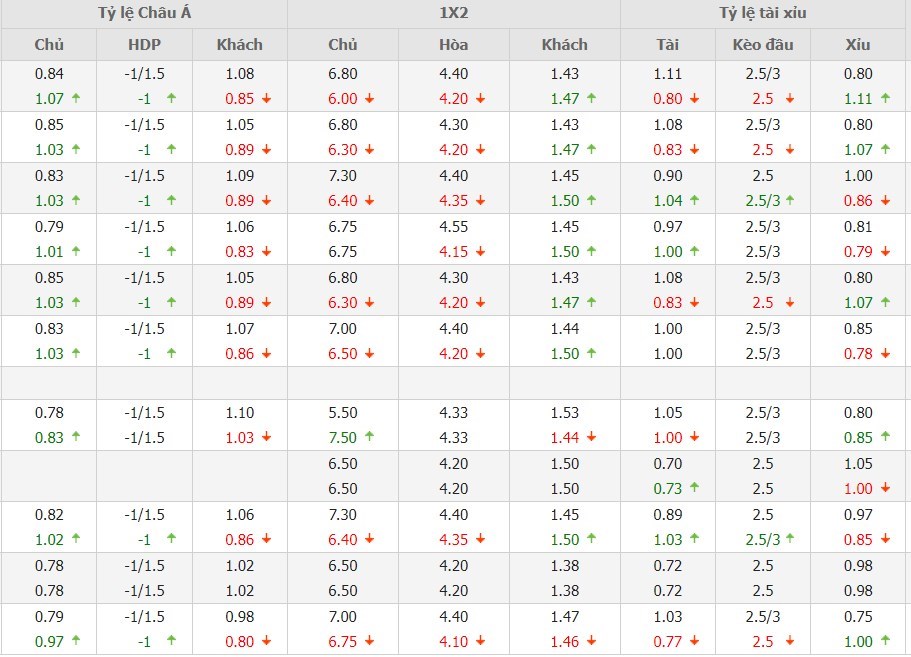The height and width of the screenshot is (657, 911).
Task: Click the HDP column header
Action: 145,44
